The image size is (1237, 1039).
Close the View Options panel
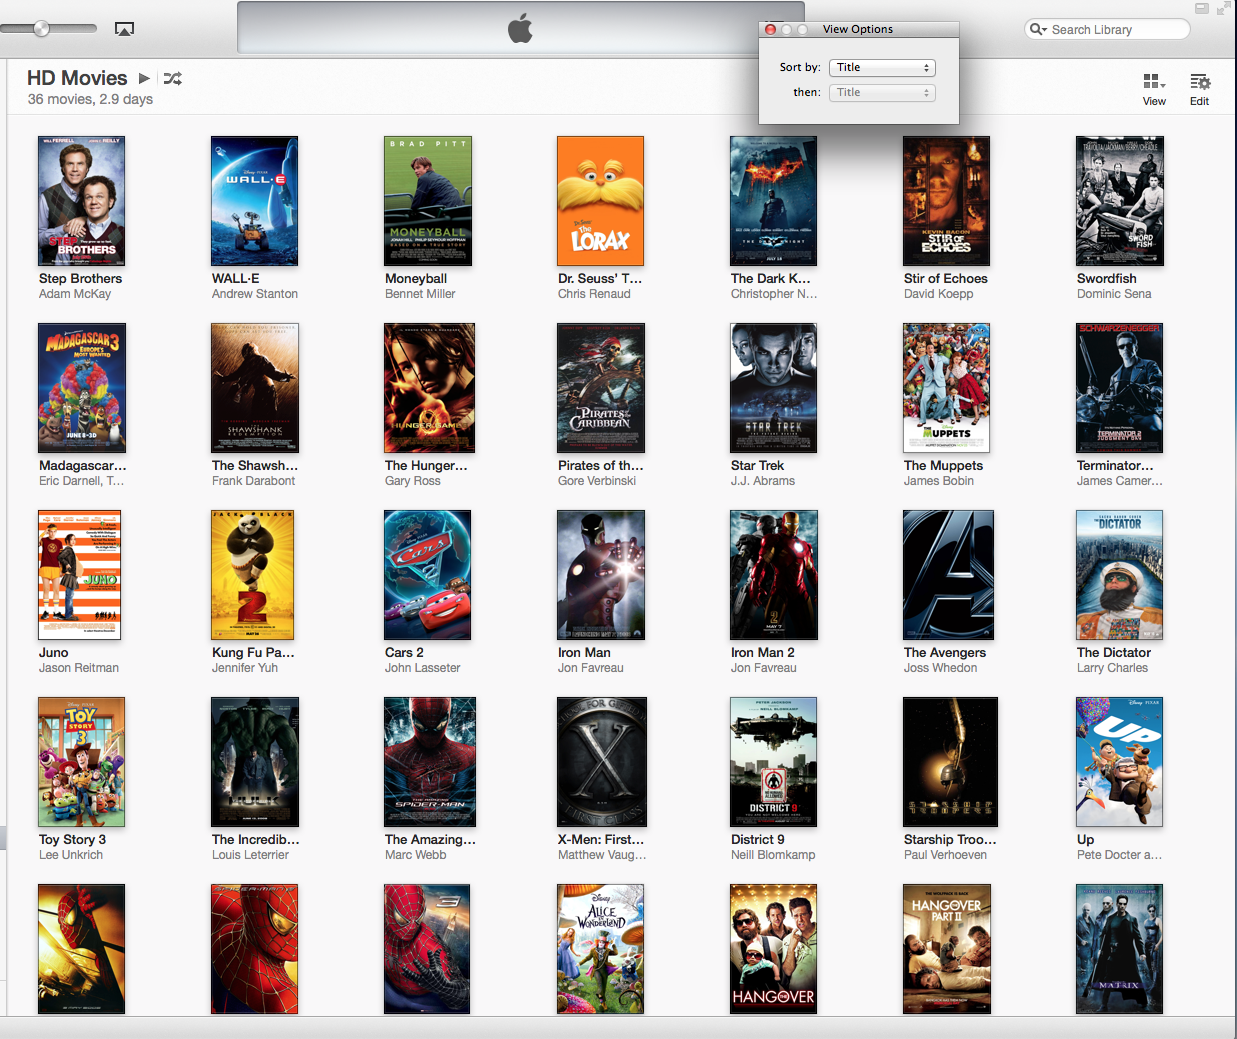click(770, 29)
